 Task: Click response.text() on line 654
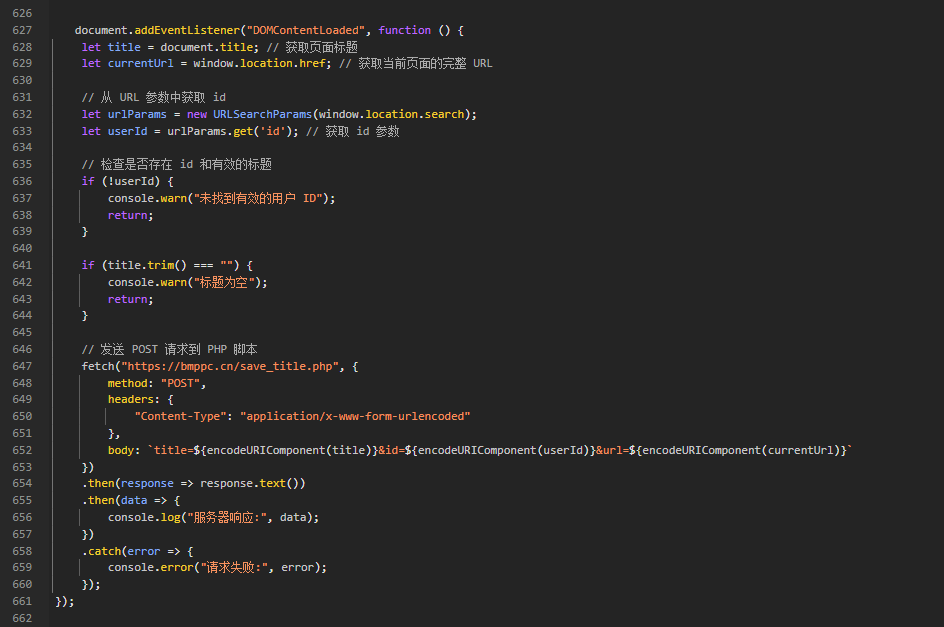click(252, 483)
